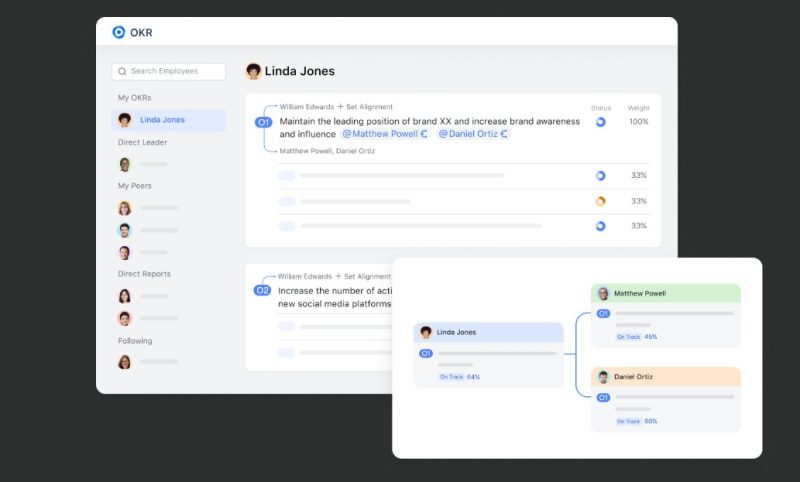Screen dimensions: 800x482
Task: Click the Direct Reports section label
Action: point(144,274)
